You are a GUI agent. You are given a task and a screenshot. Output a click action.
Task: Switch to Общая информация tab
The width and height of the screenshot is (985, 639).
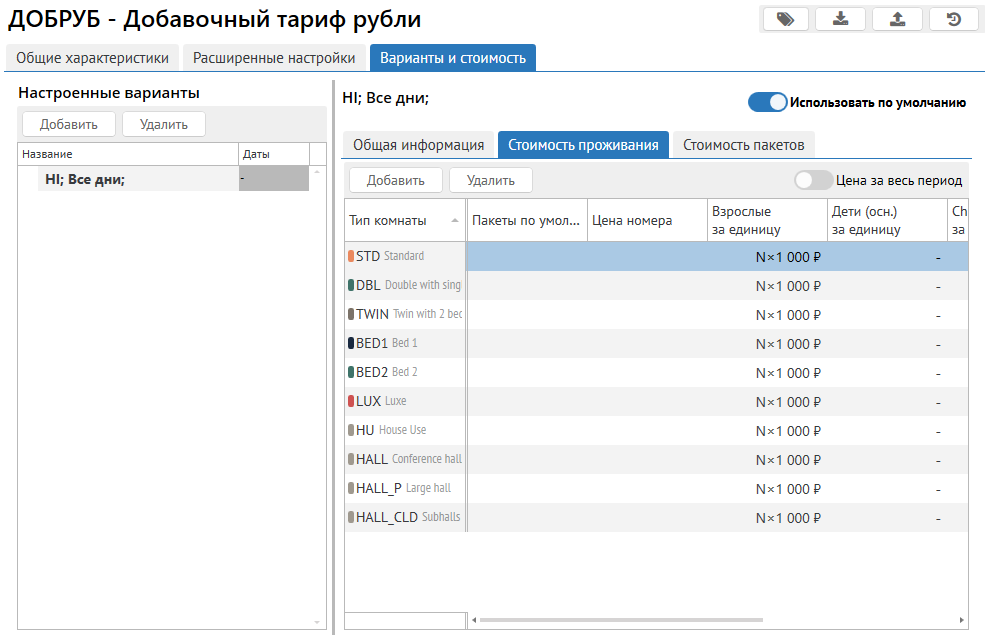click(x=418, y=144)
